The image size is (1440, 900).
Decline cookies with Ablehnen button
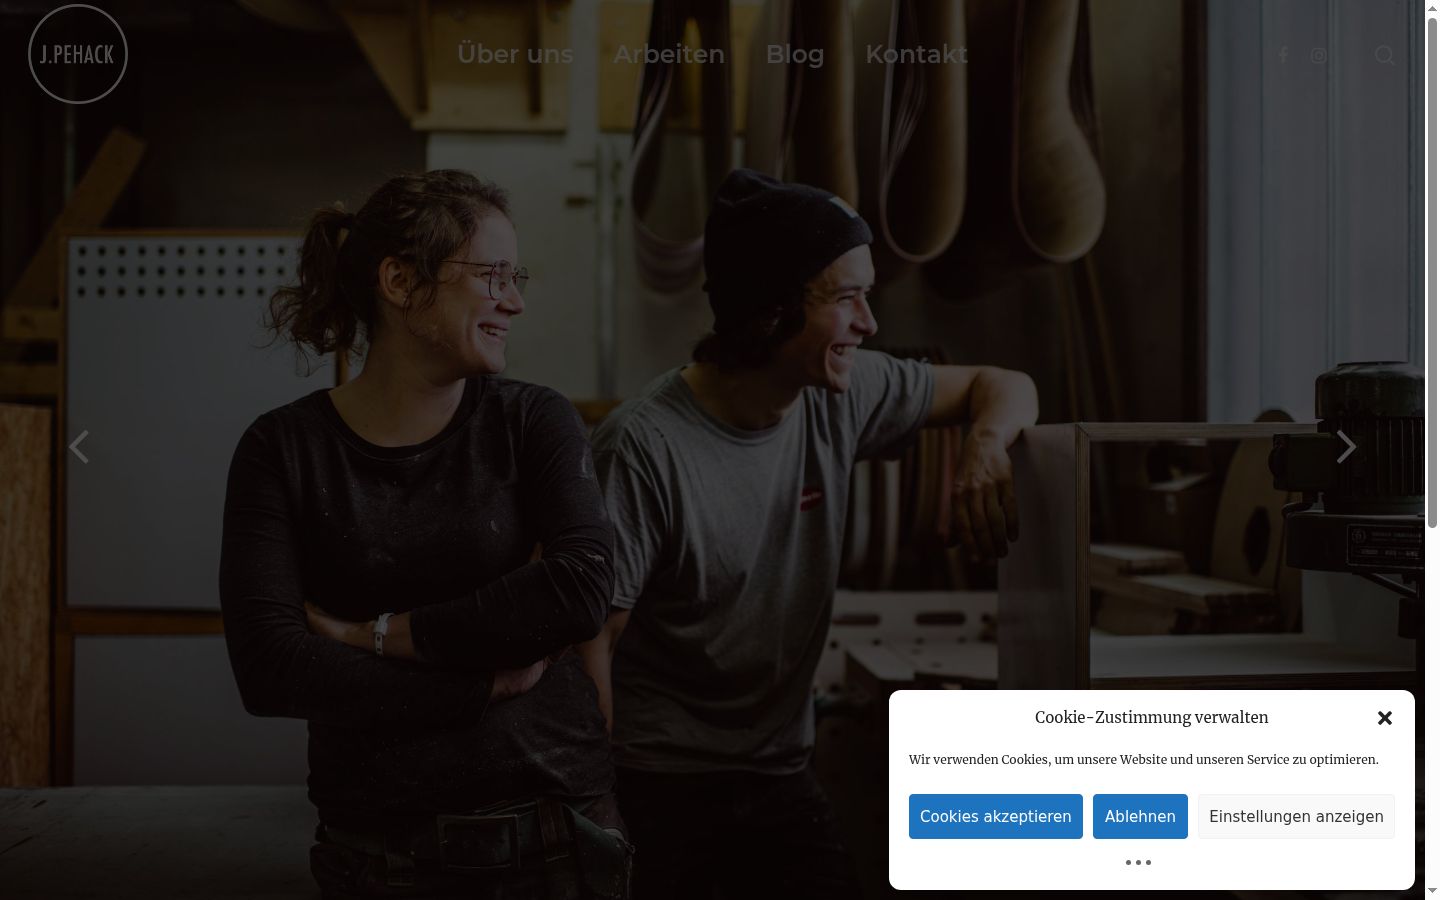(1140, 816)
